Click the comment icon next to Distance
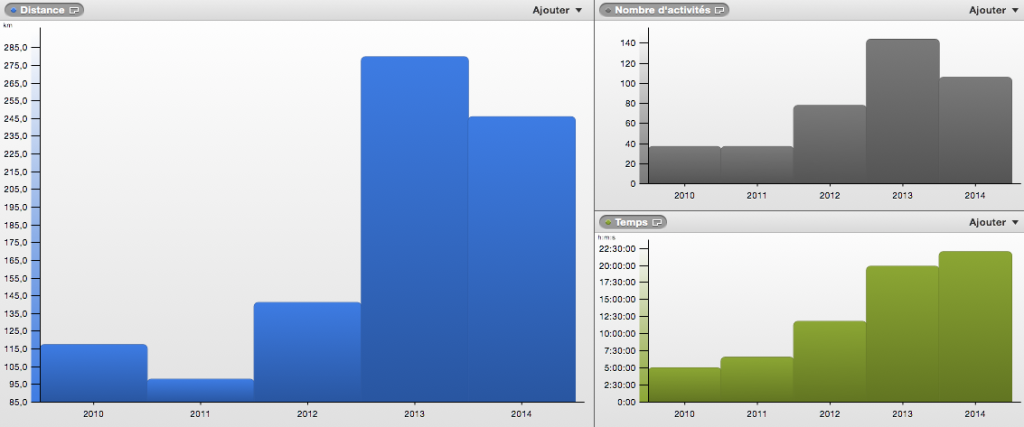This screenshot has height=427, width=1024. (x=74, y=10)
